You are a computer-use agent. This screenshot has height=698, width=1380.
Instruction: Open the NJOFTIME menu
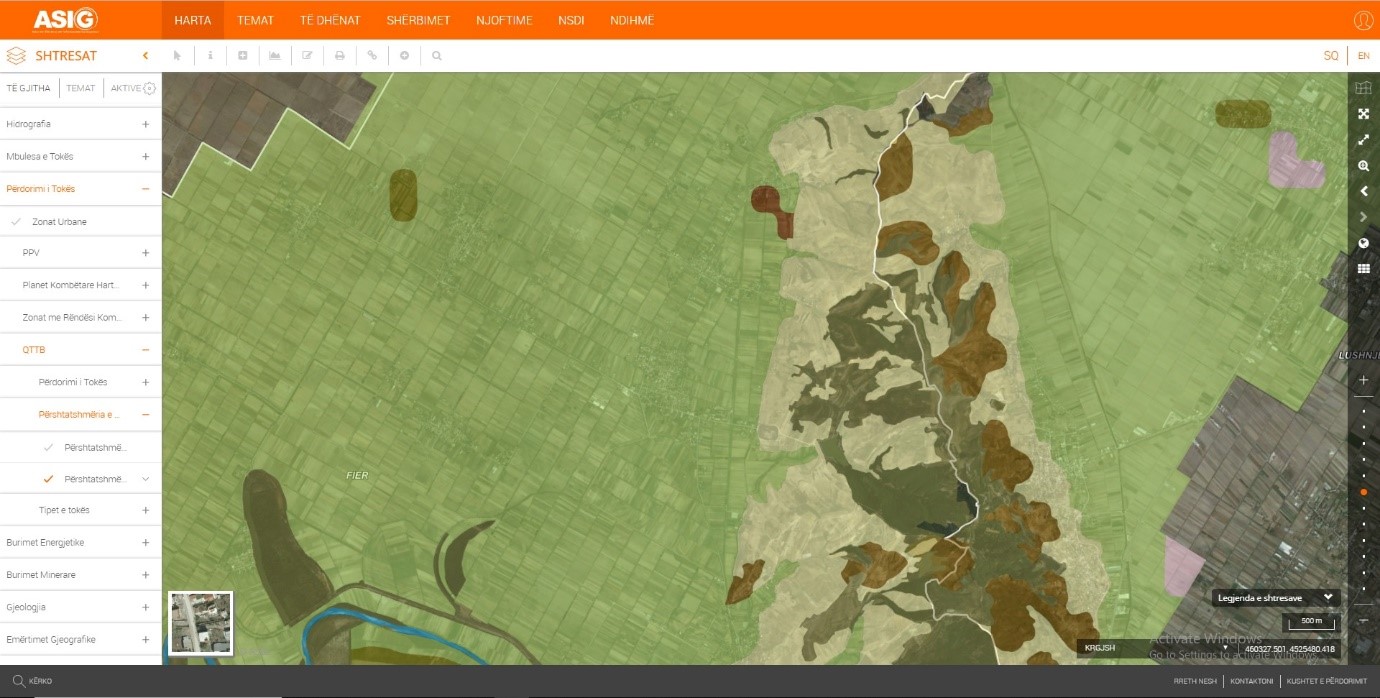pos(504,20)
